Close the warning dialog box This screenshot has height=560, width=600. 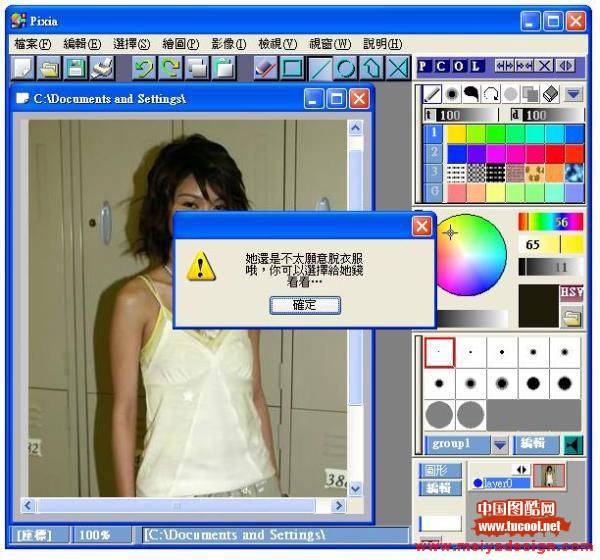pyautogui.click(x=422, y=226)
